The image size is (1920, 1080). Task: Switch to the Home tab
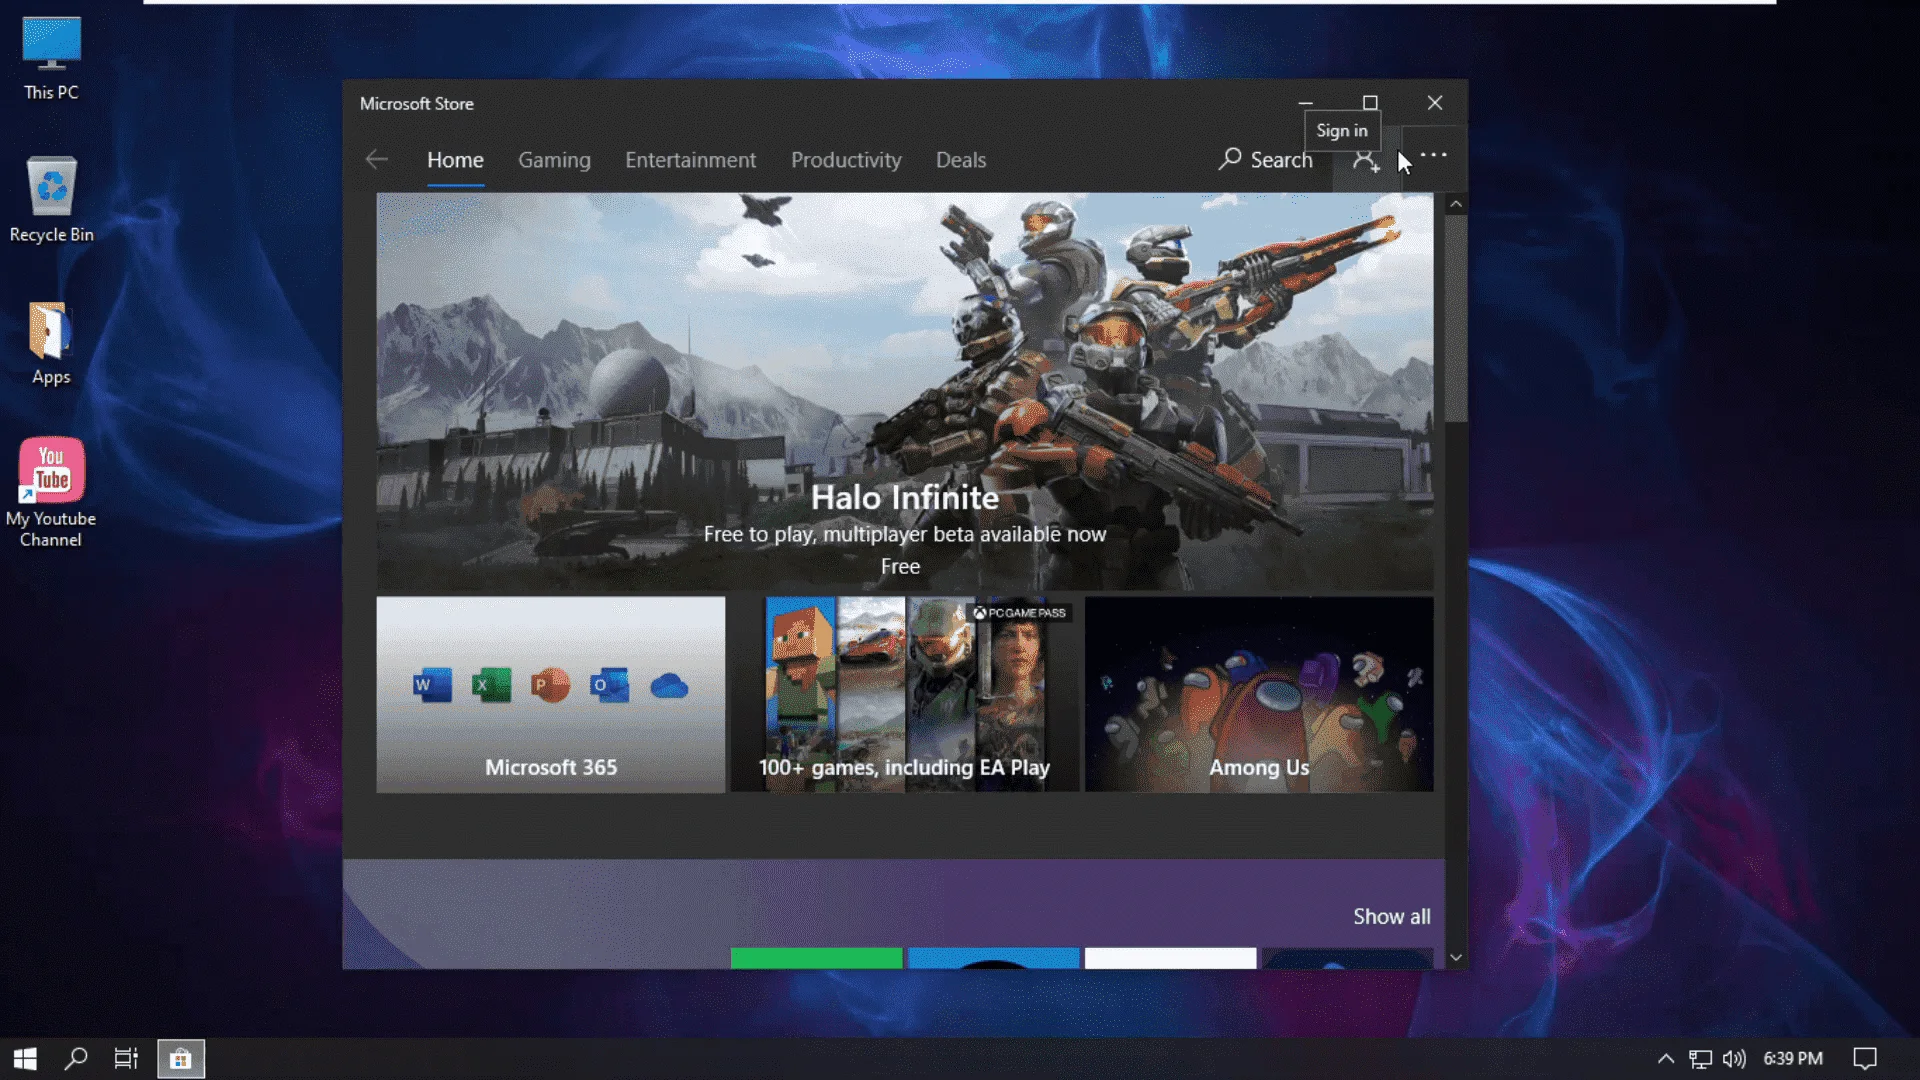click(455, 160)
